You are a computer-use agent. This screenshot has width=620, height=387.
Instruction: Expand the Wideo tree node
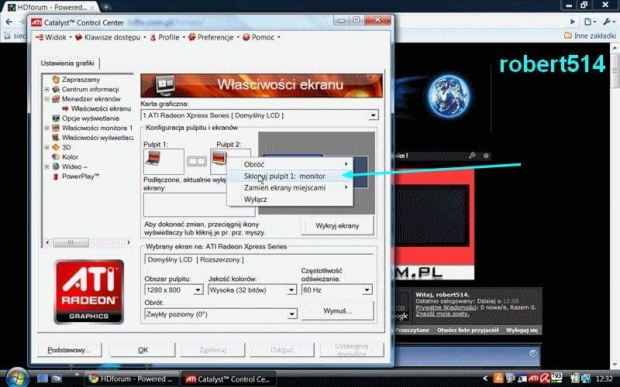[47, 166]
